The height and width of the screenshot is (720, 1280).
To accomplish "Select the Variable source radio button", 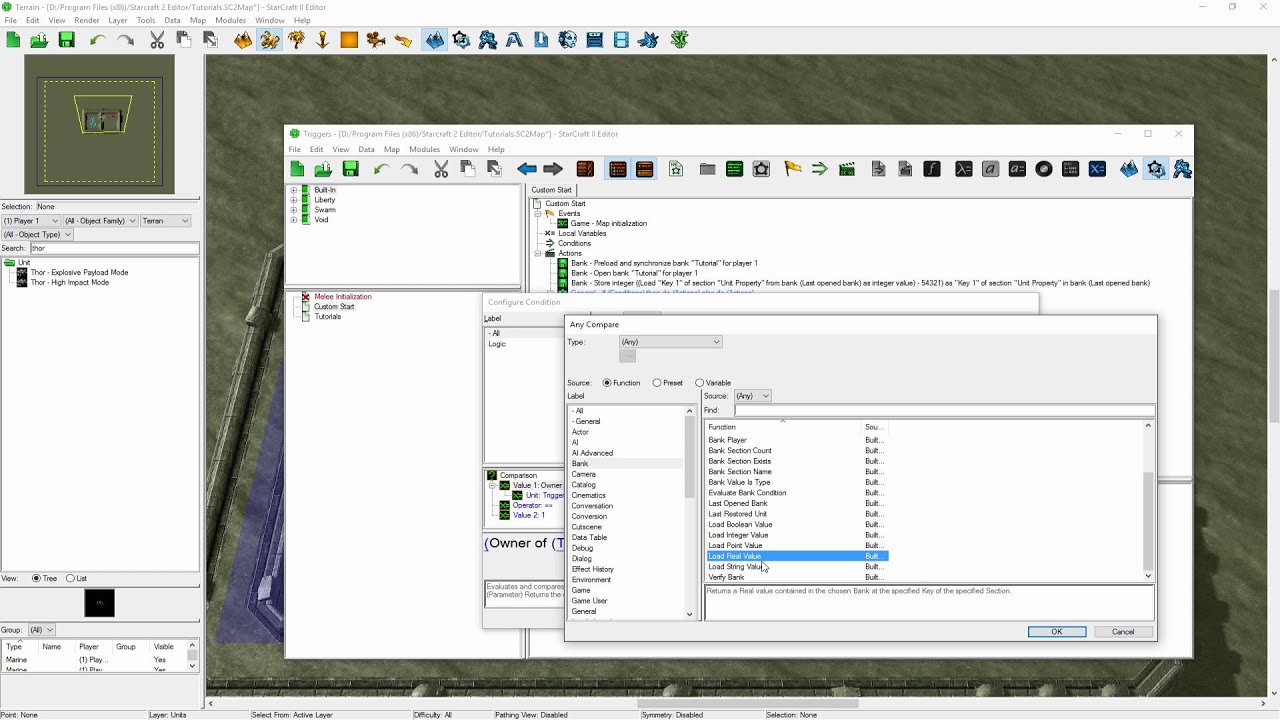I will click(700, 383).
